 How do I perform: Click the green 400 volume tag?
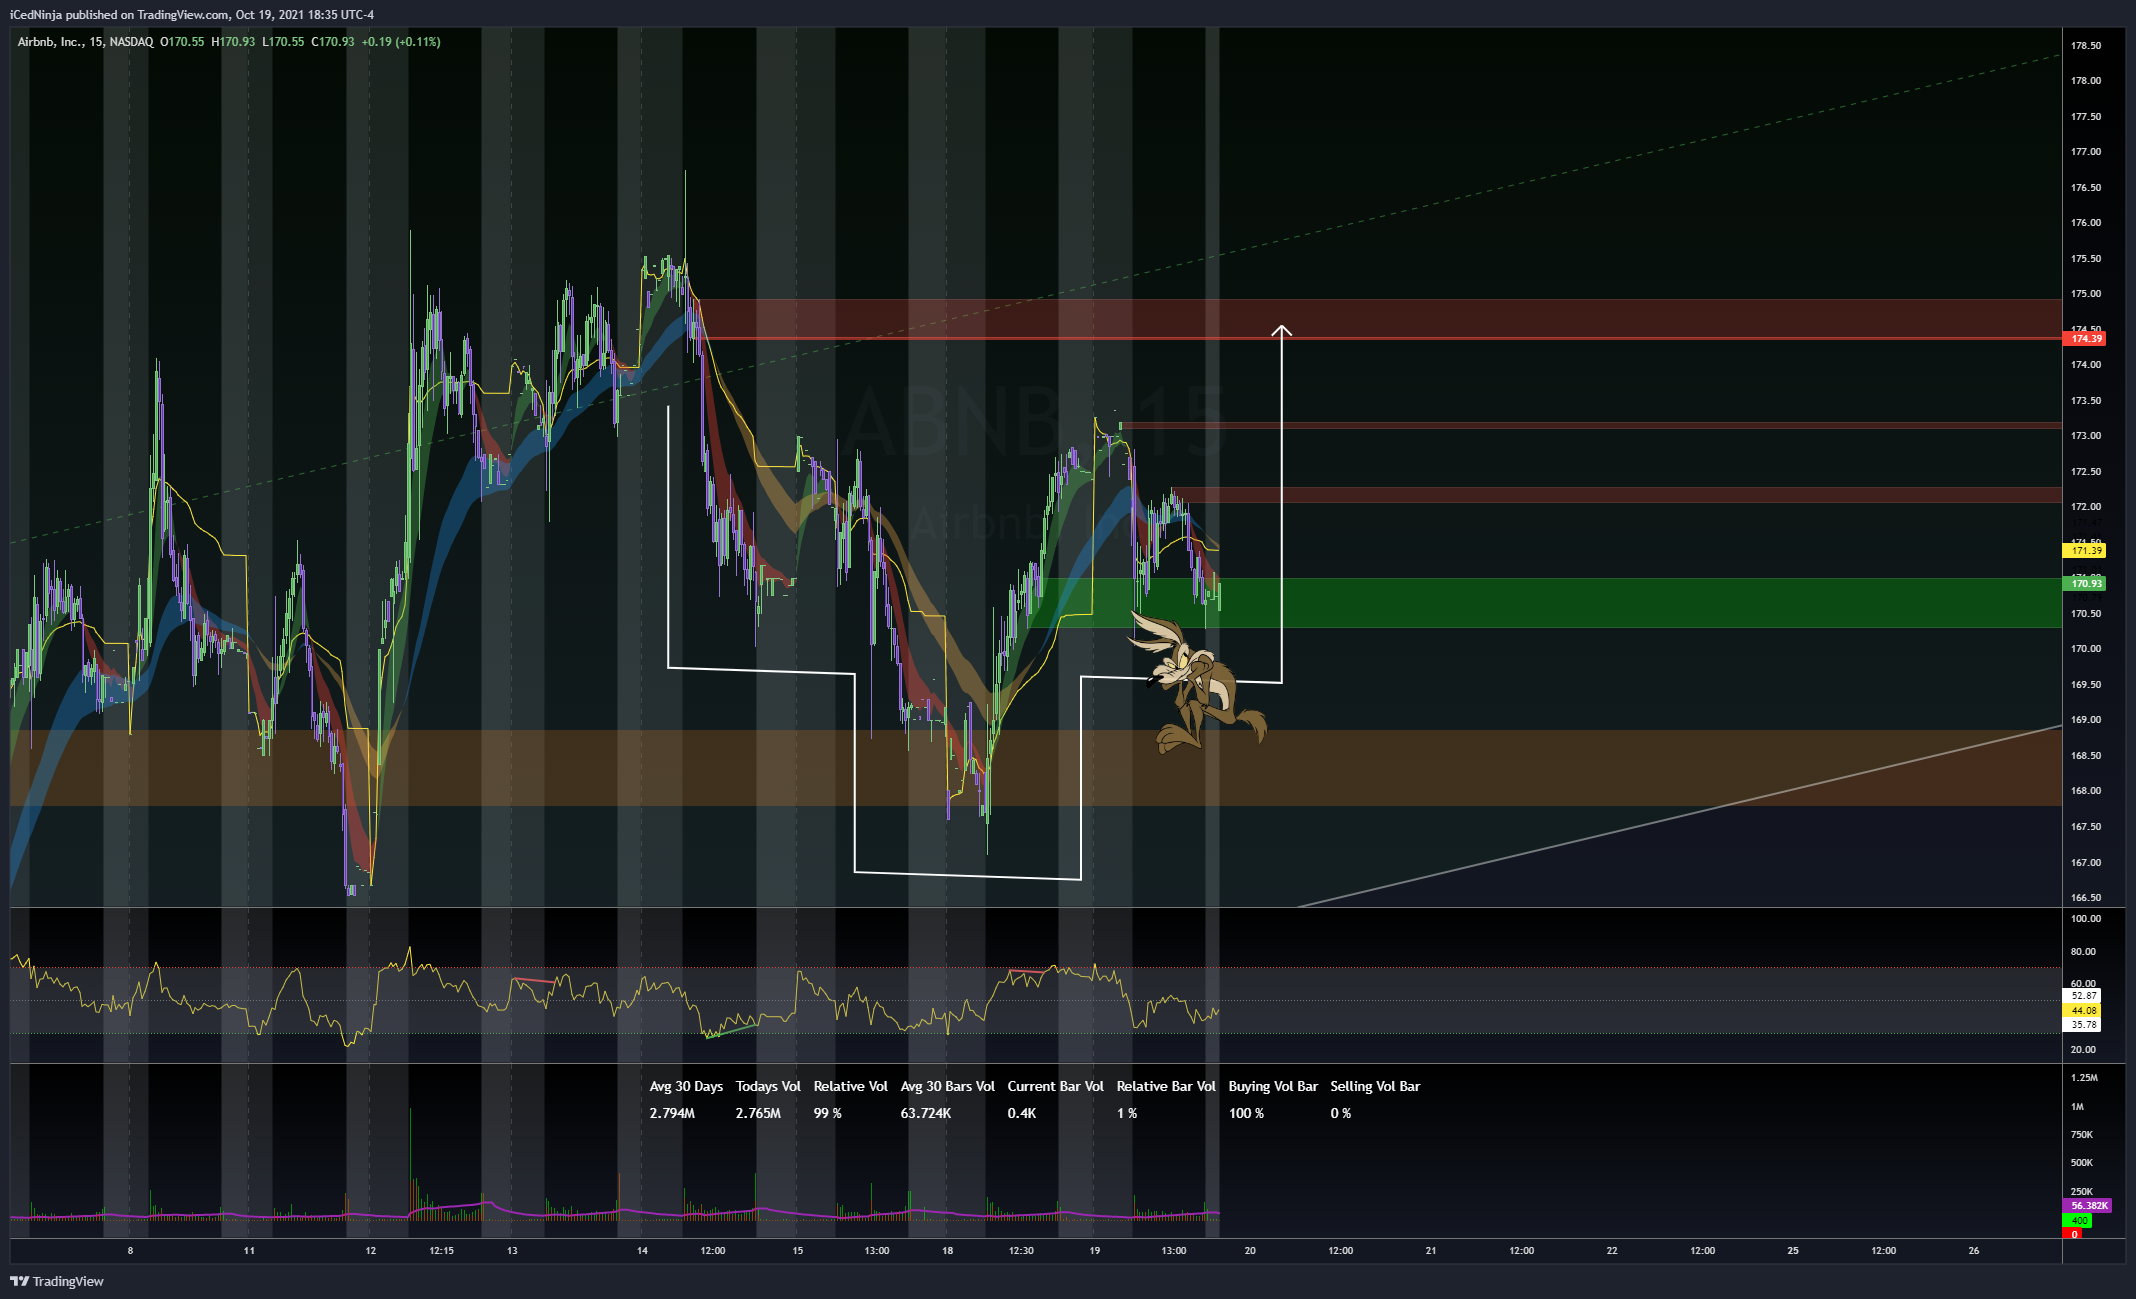(x=2077, y=1221)
